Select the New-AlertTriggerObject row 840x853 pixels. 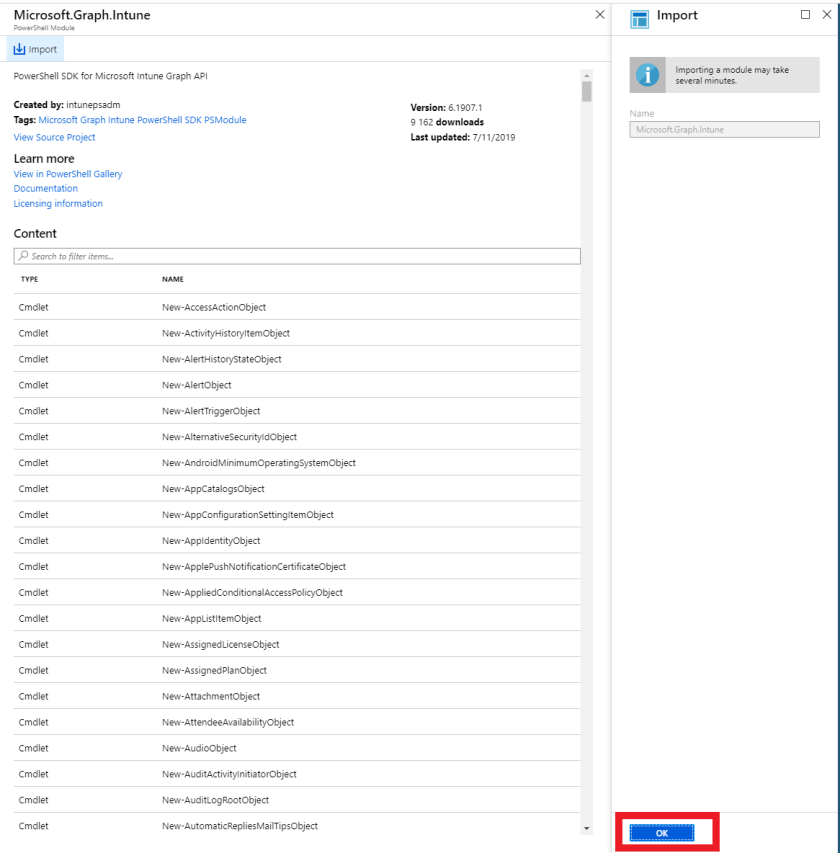tap(297, 411)
